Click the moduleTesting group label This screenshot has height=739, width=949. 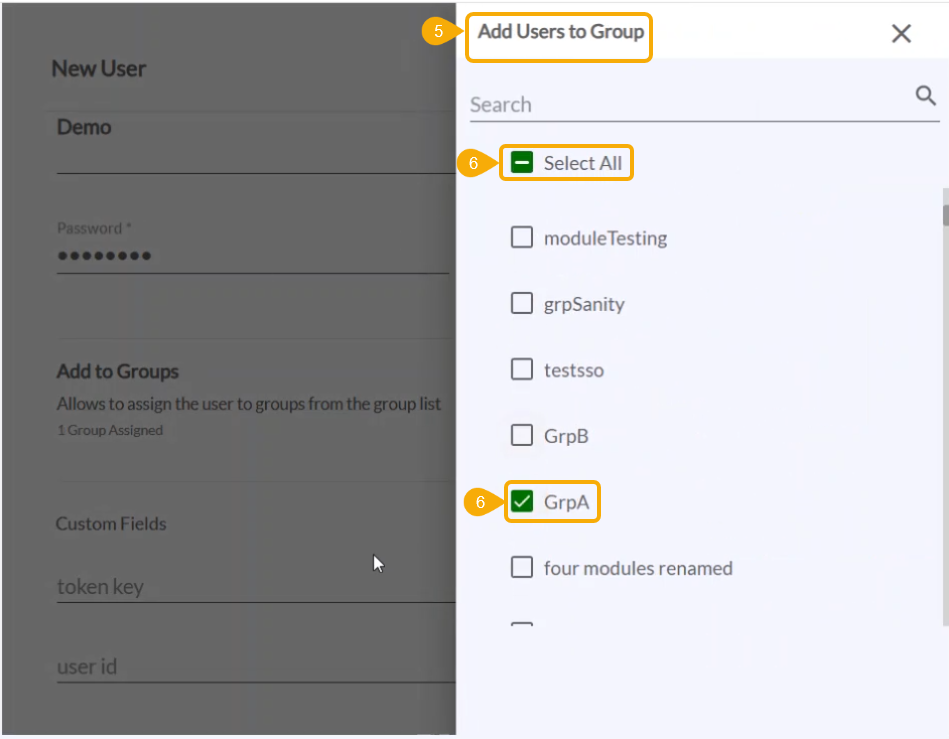pyautogui.click(x=605, y=238)
